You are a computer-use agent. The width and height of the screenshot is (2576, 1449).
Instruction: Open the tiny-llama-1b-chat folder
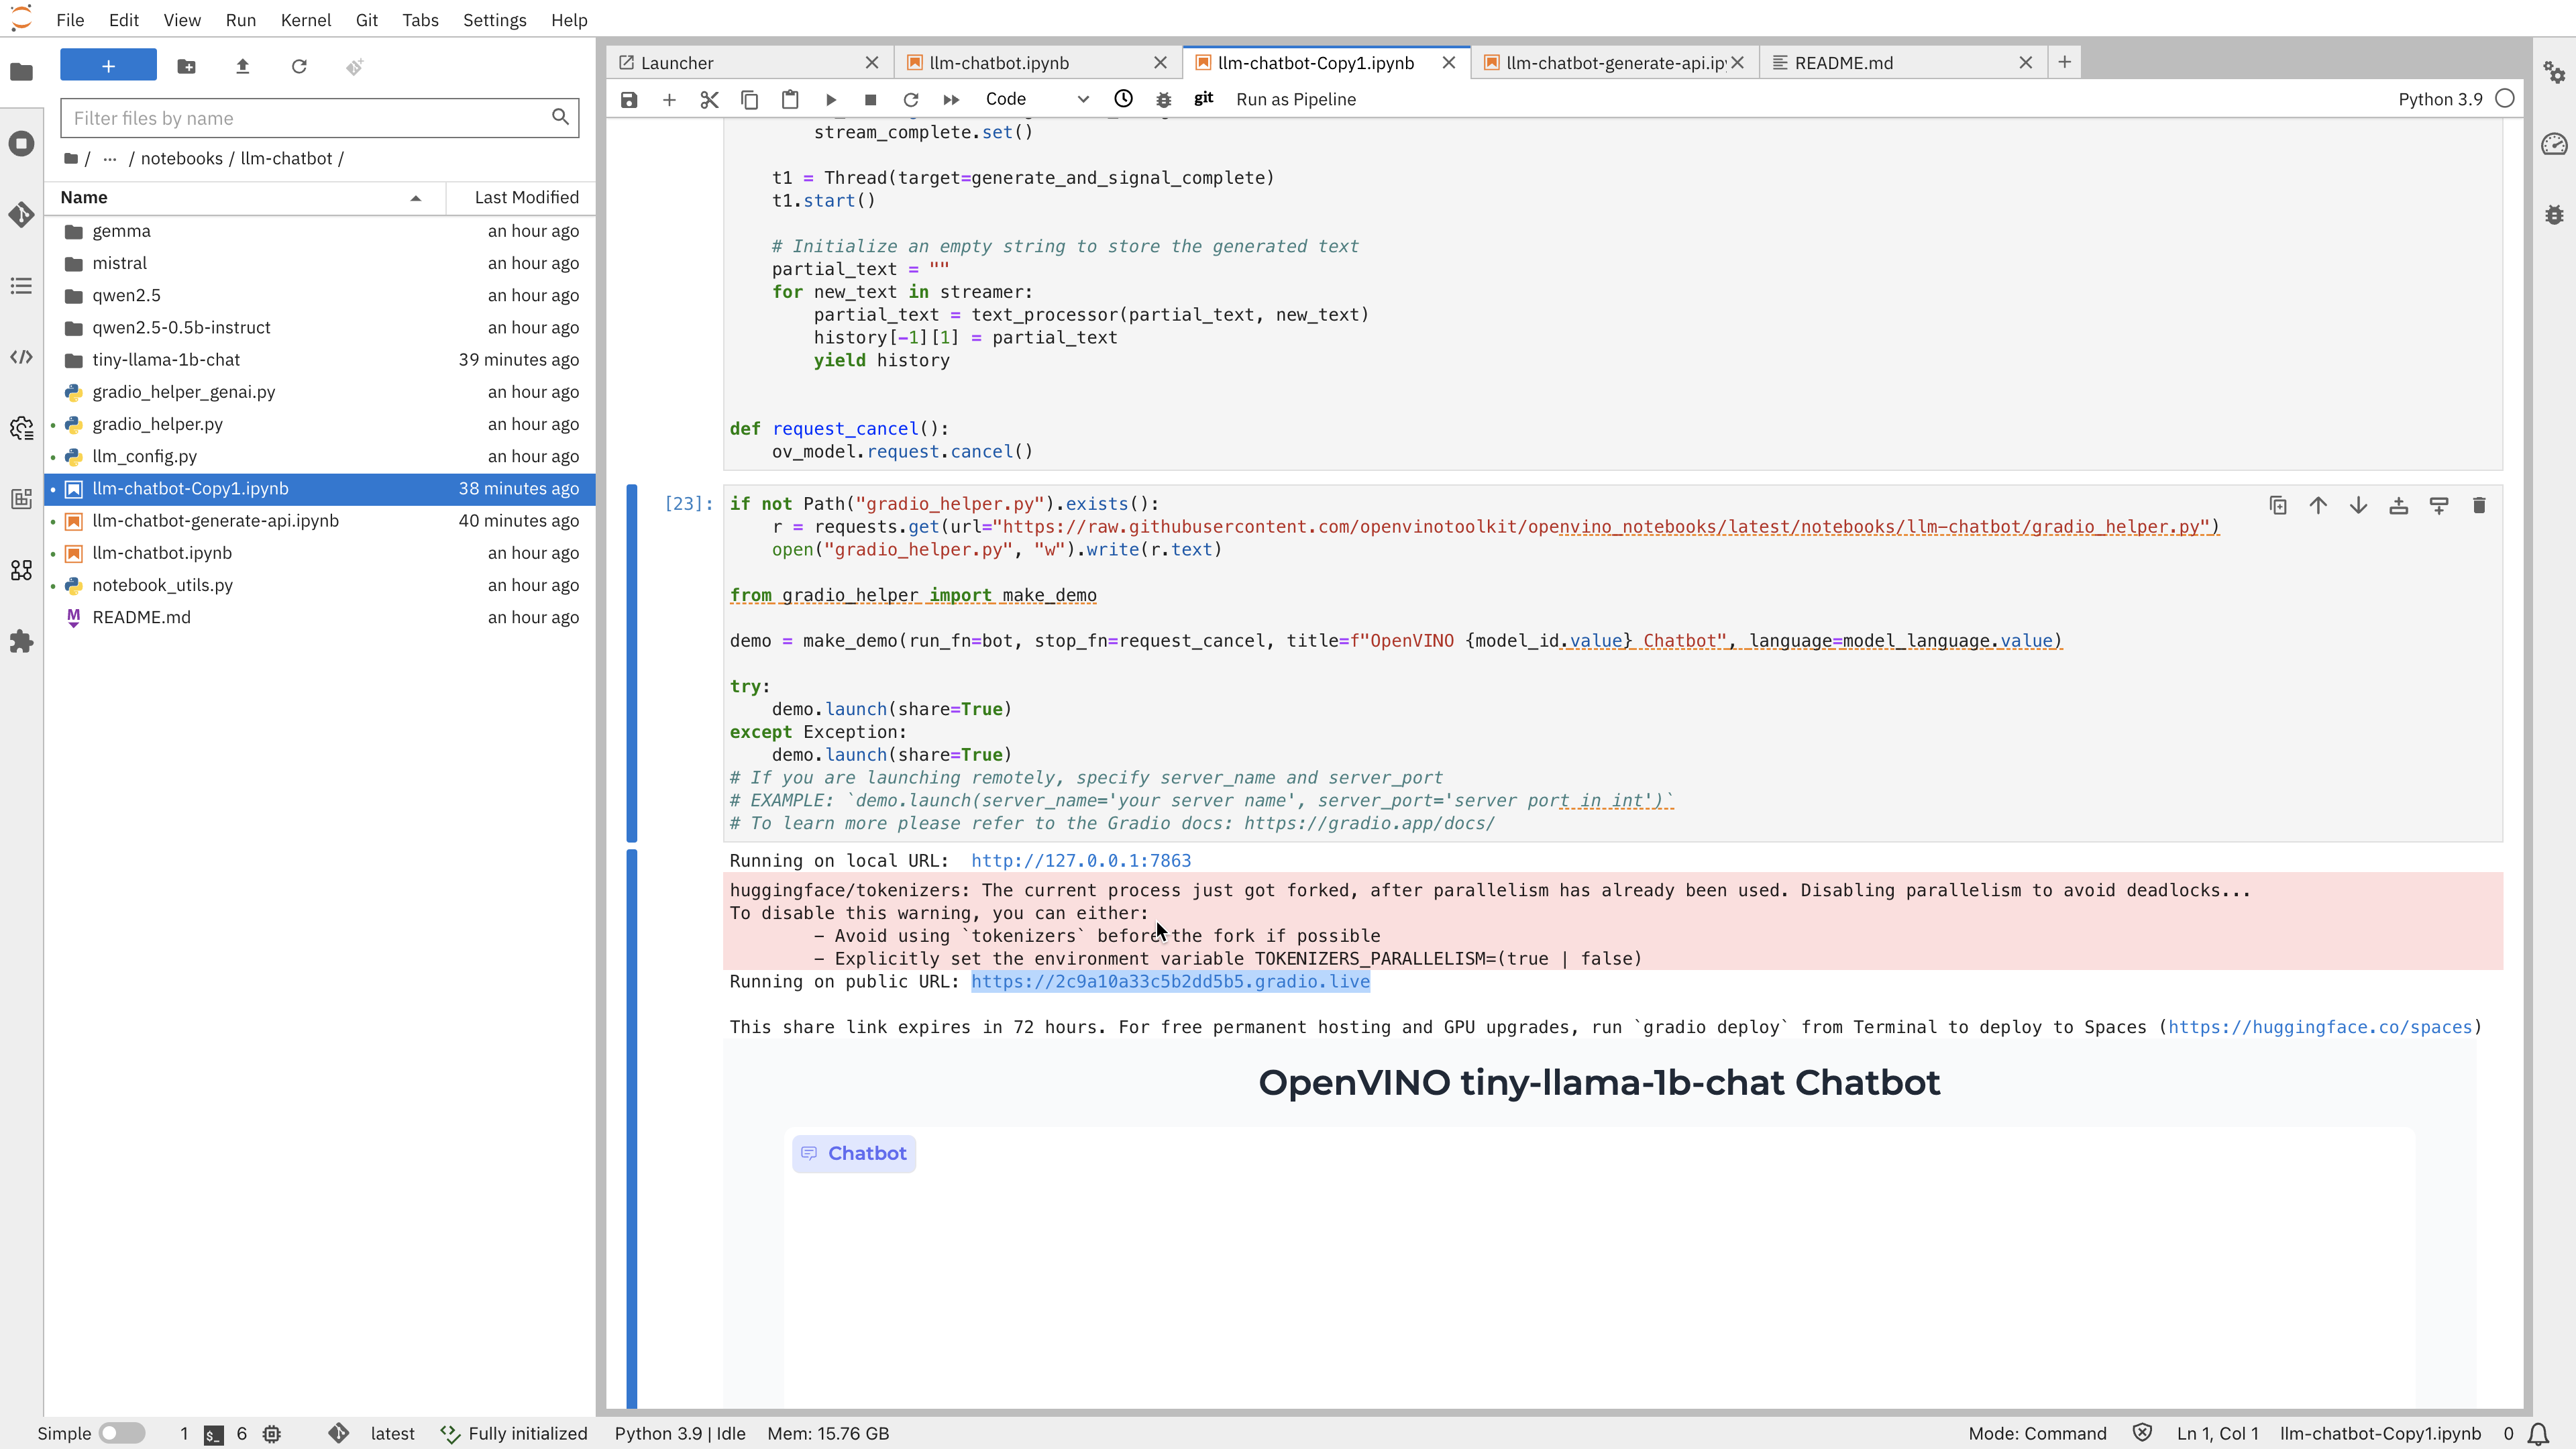[x=166, y=359]
